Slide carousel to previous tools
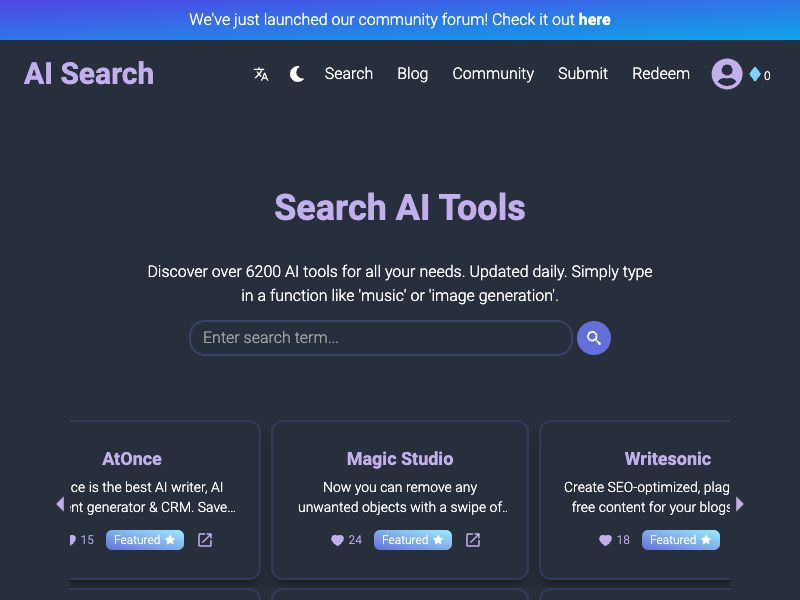This screenshot has width=800, height=600. [60, 504]
